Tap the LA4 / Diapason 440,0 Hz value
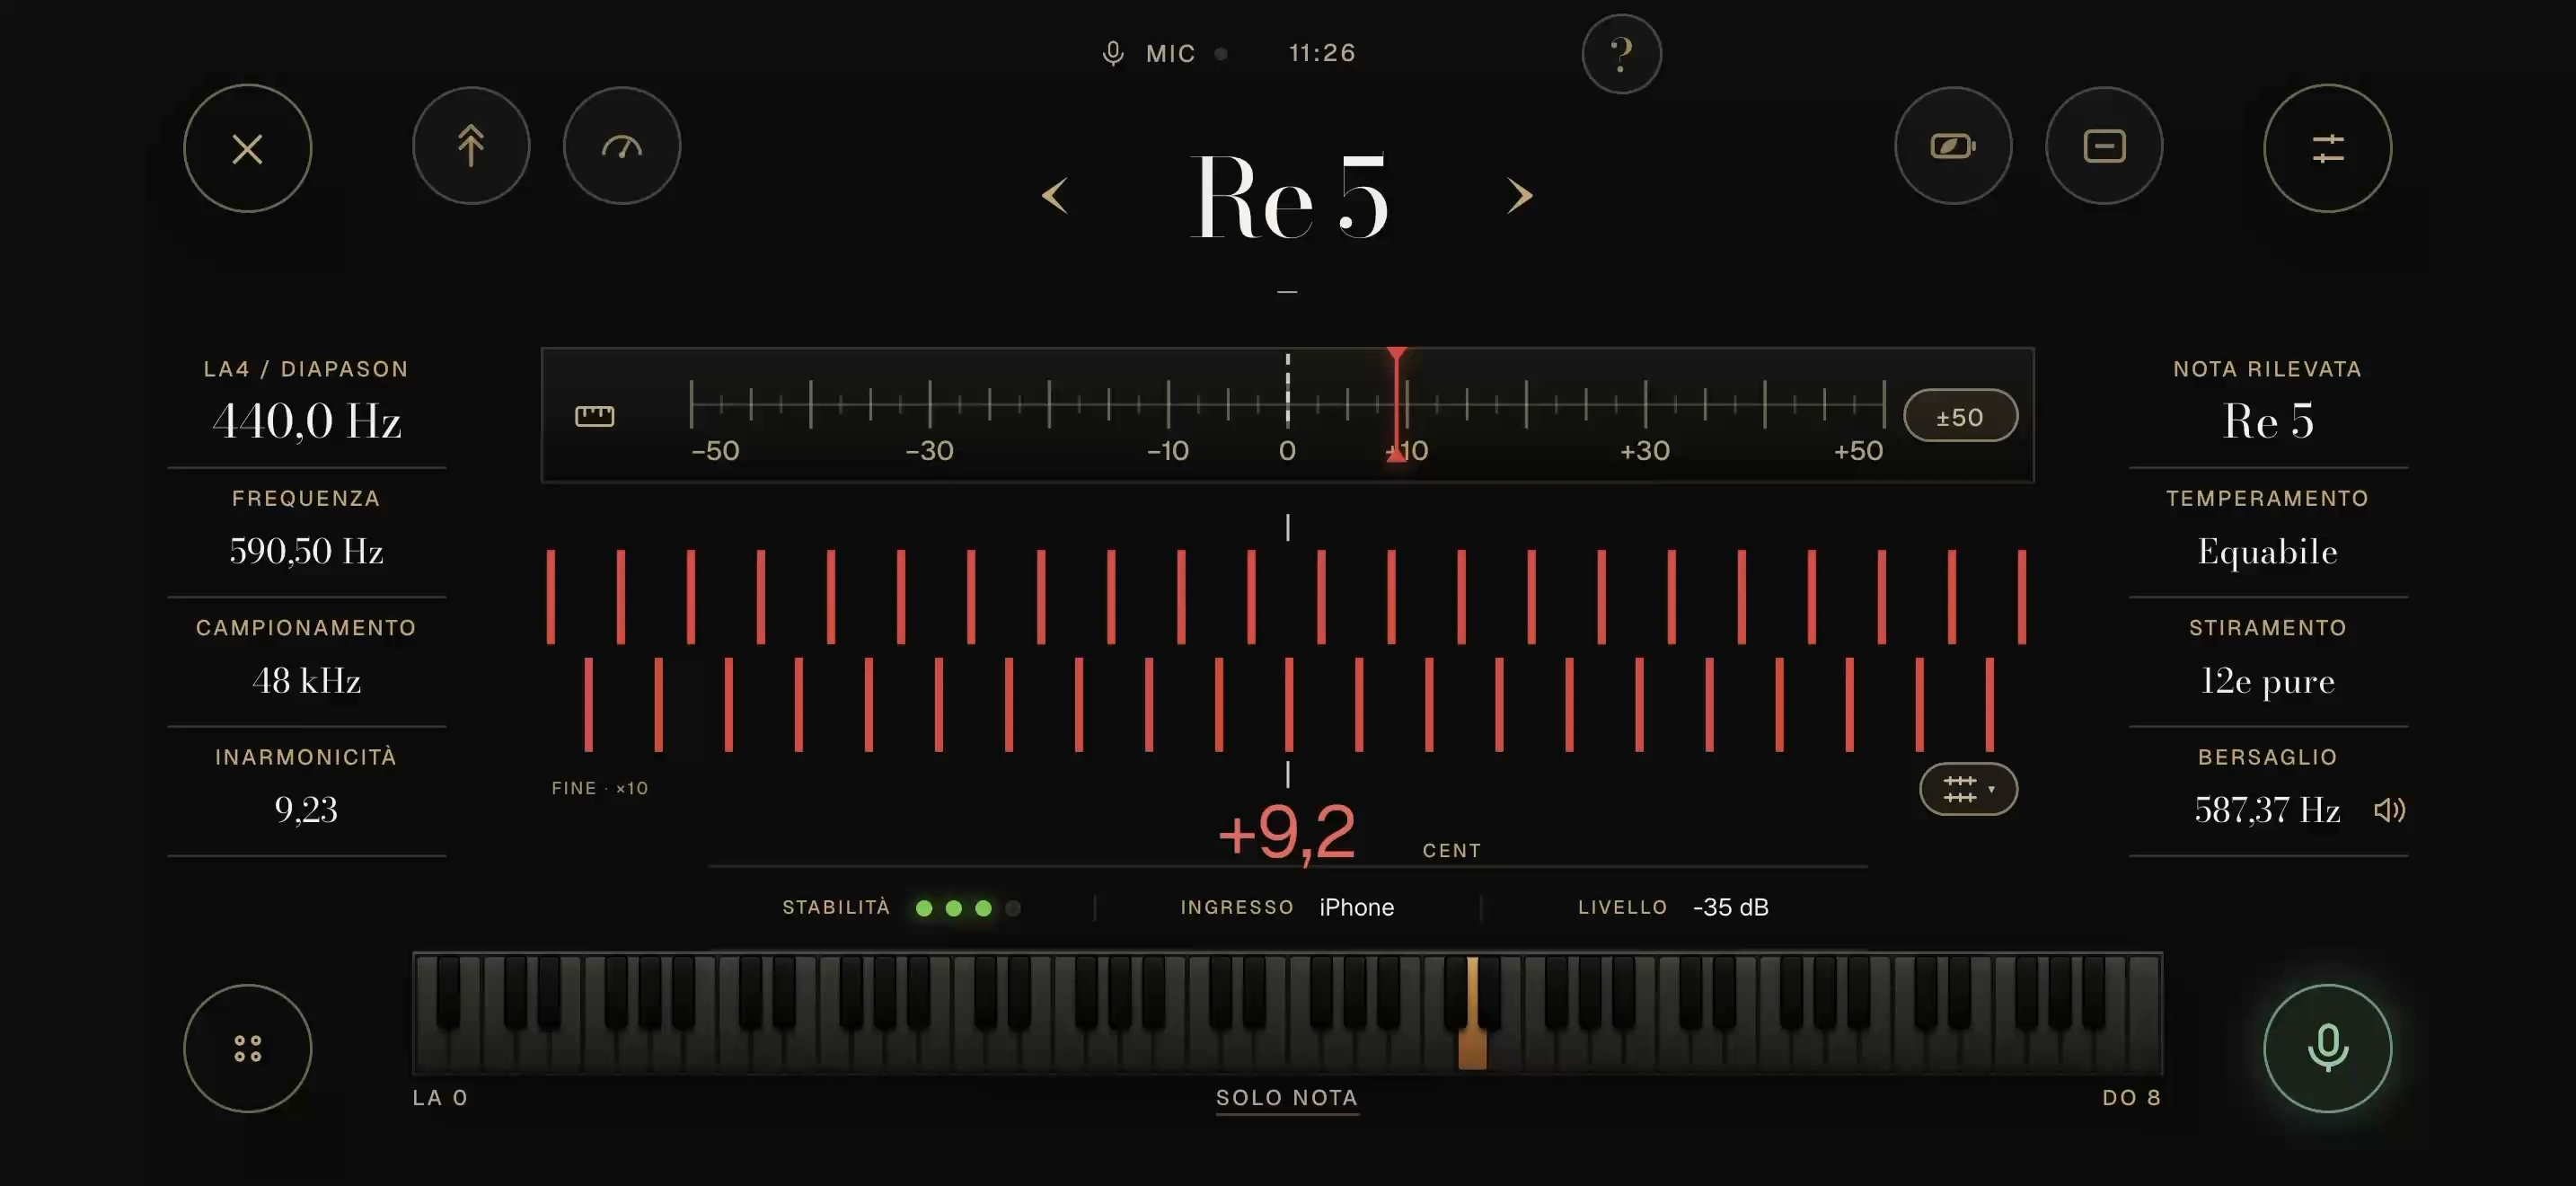2576x1186 pixels. tap(307, 421)
